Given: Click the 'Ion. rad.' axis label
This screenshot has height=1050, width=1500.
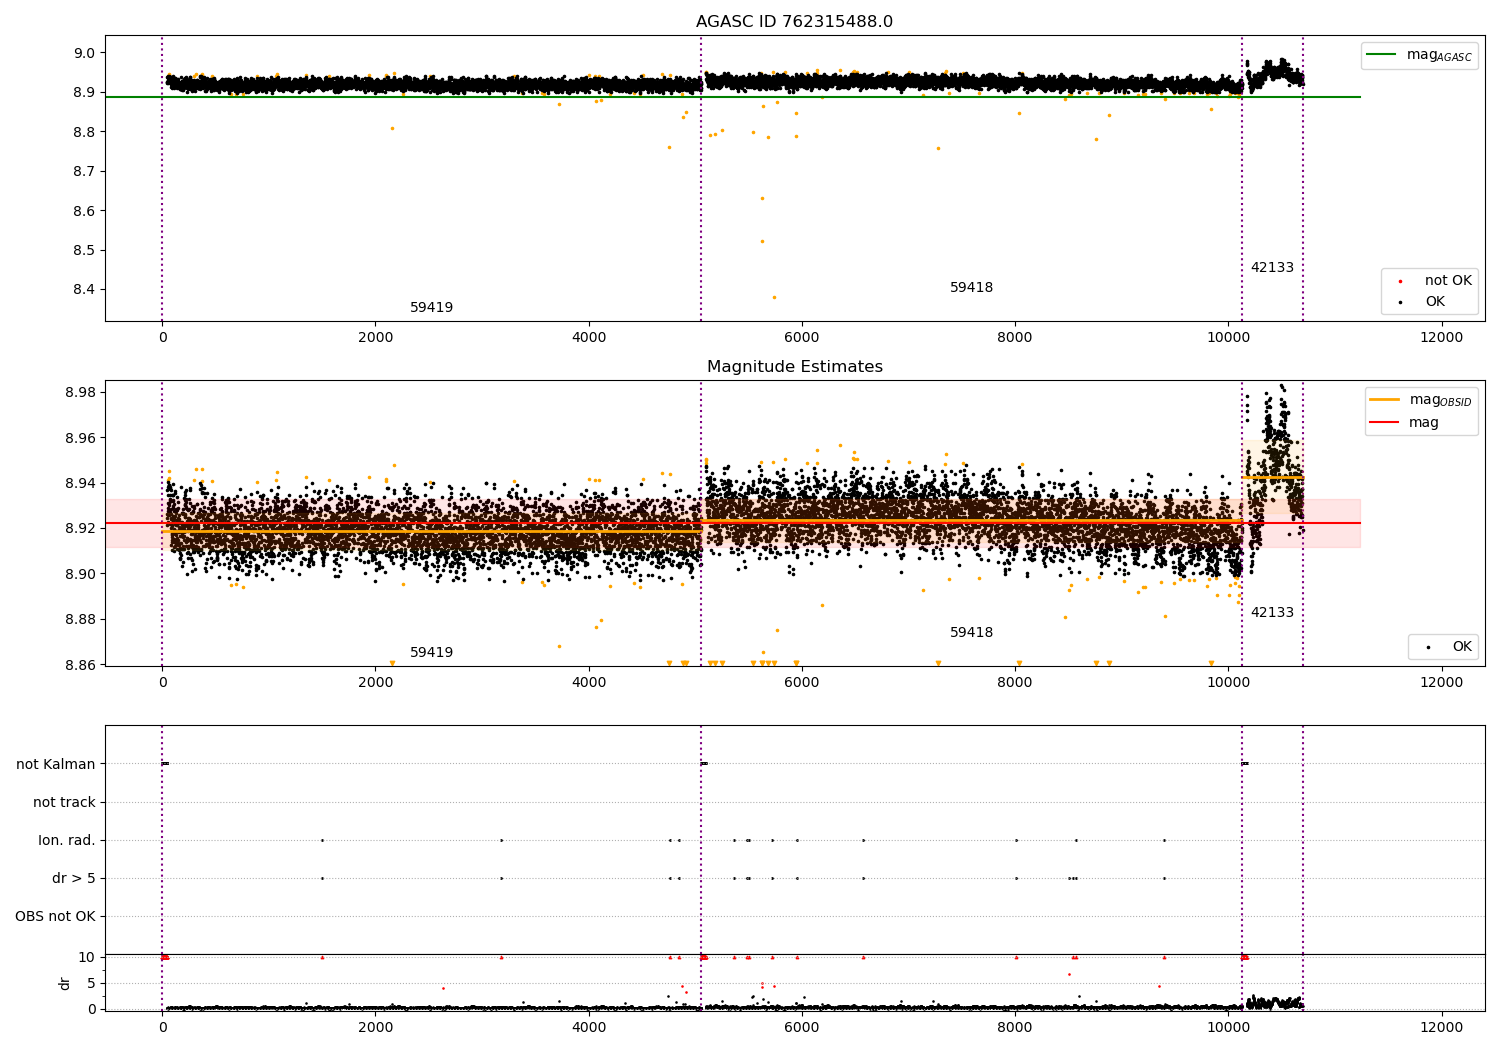Looking at the screenshot, I should [x=67, y=841].
